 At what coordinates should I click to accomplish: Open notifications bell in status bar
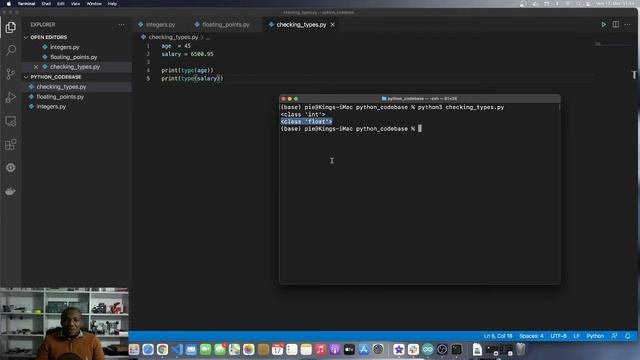628,336
